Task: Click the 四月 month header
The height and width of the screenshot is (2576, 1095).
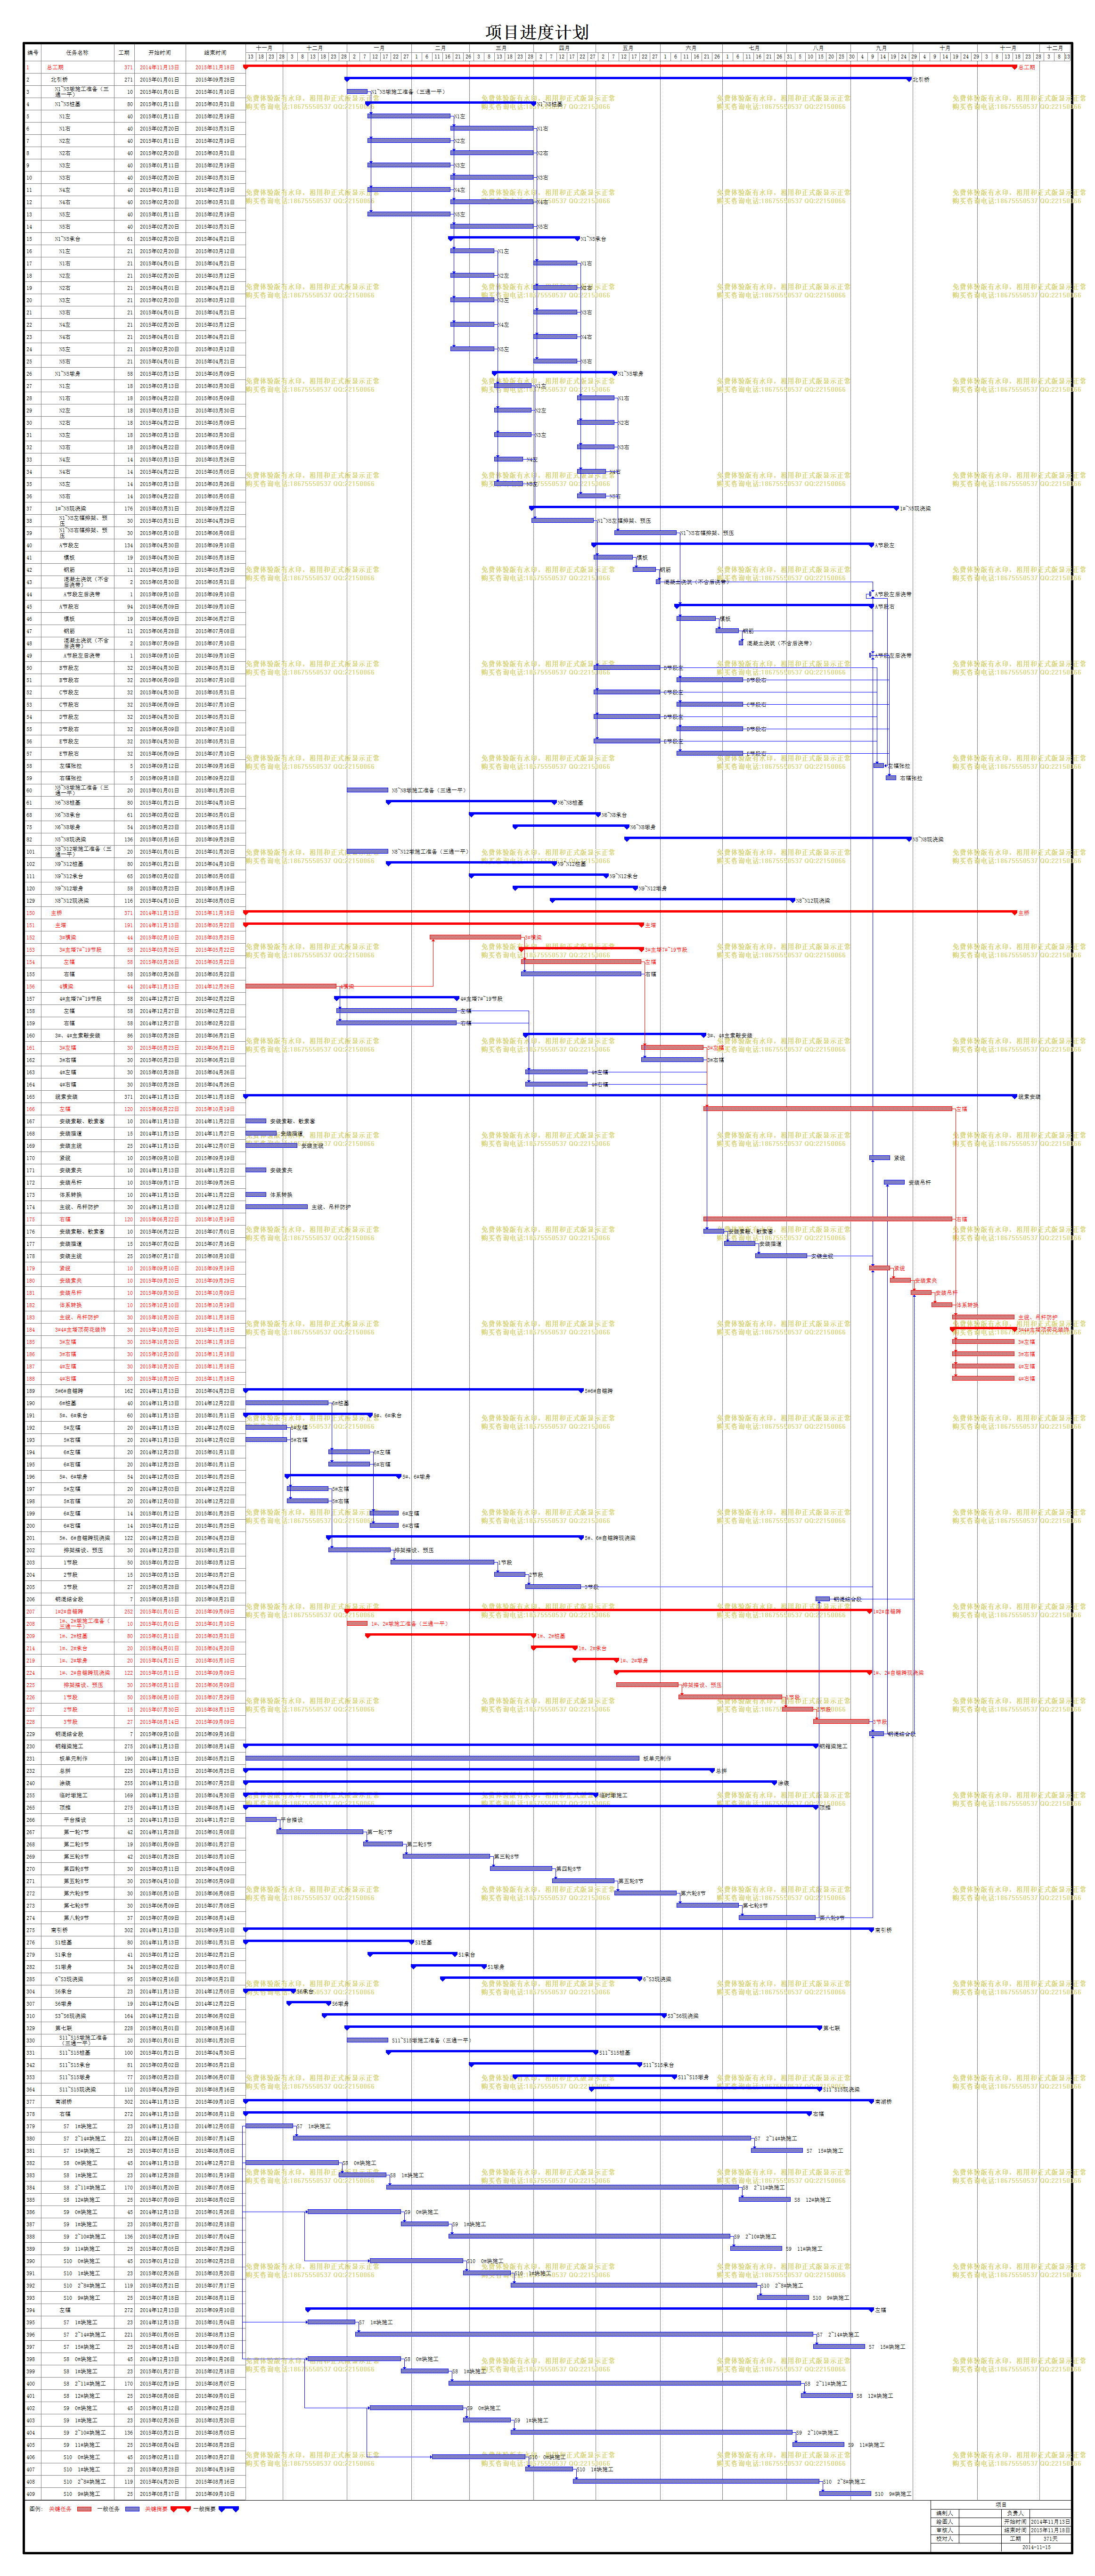Action: pyautogui.click(x=564, y=48)
